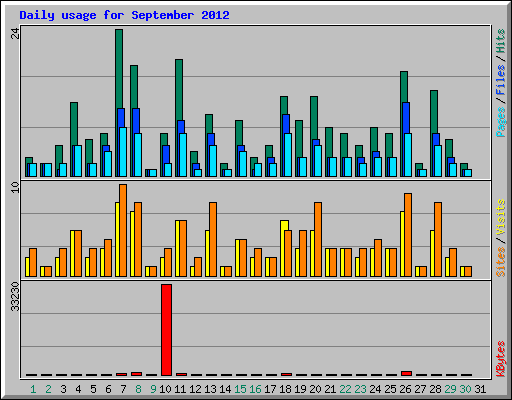Click day label "28" on the x-axis

(435, 389)
